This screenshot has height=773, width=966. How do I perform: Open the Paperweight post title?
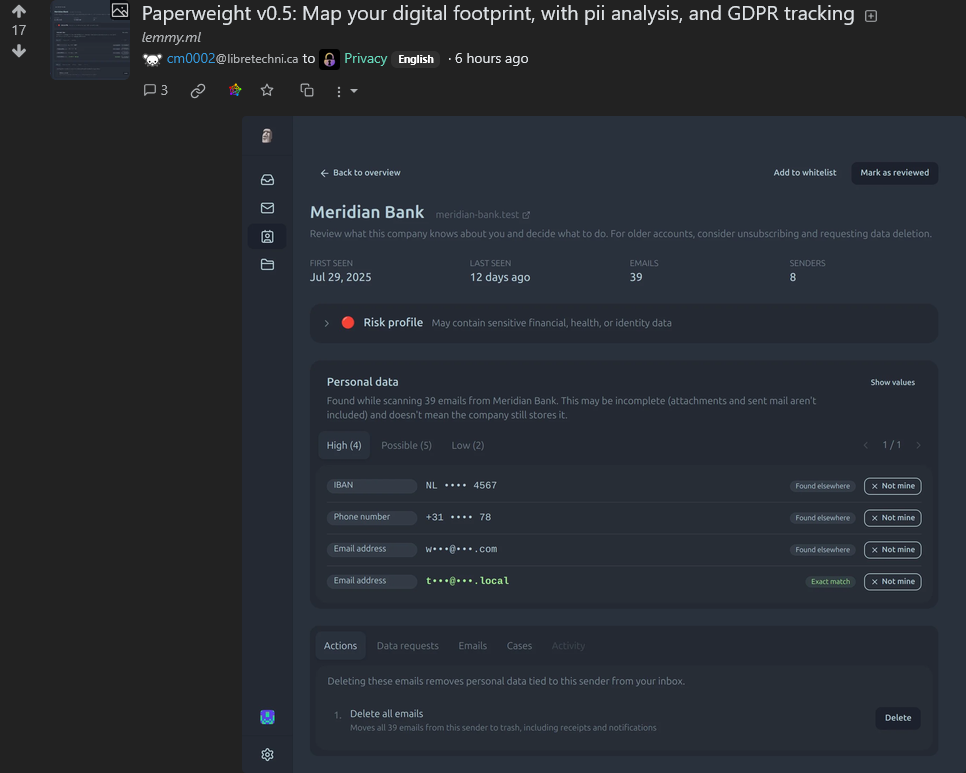[498, 14]
